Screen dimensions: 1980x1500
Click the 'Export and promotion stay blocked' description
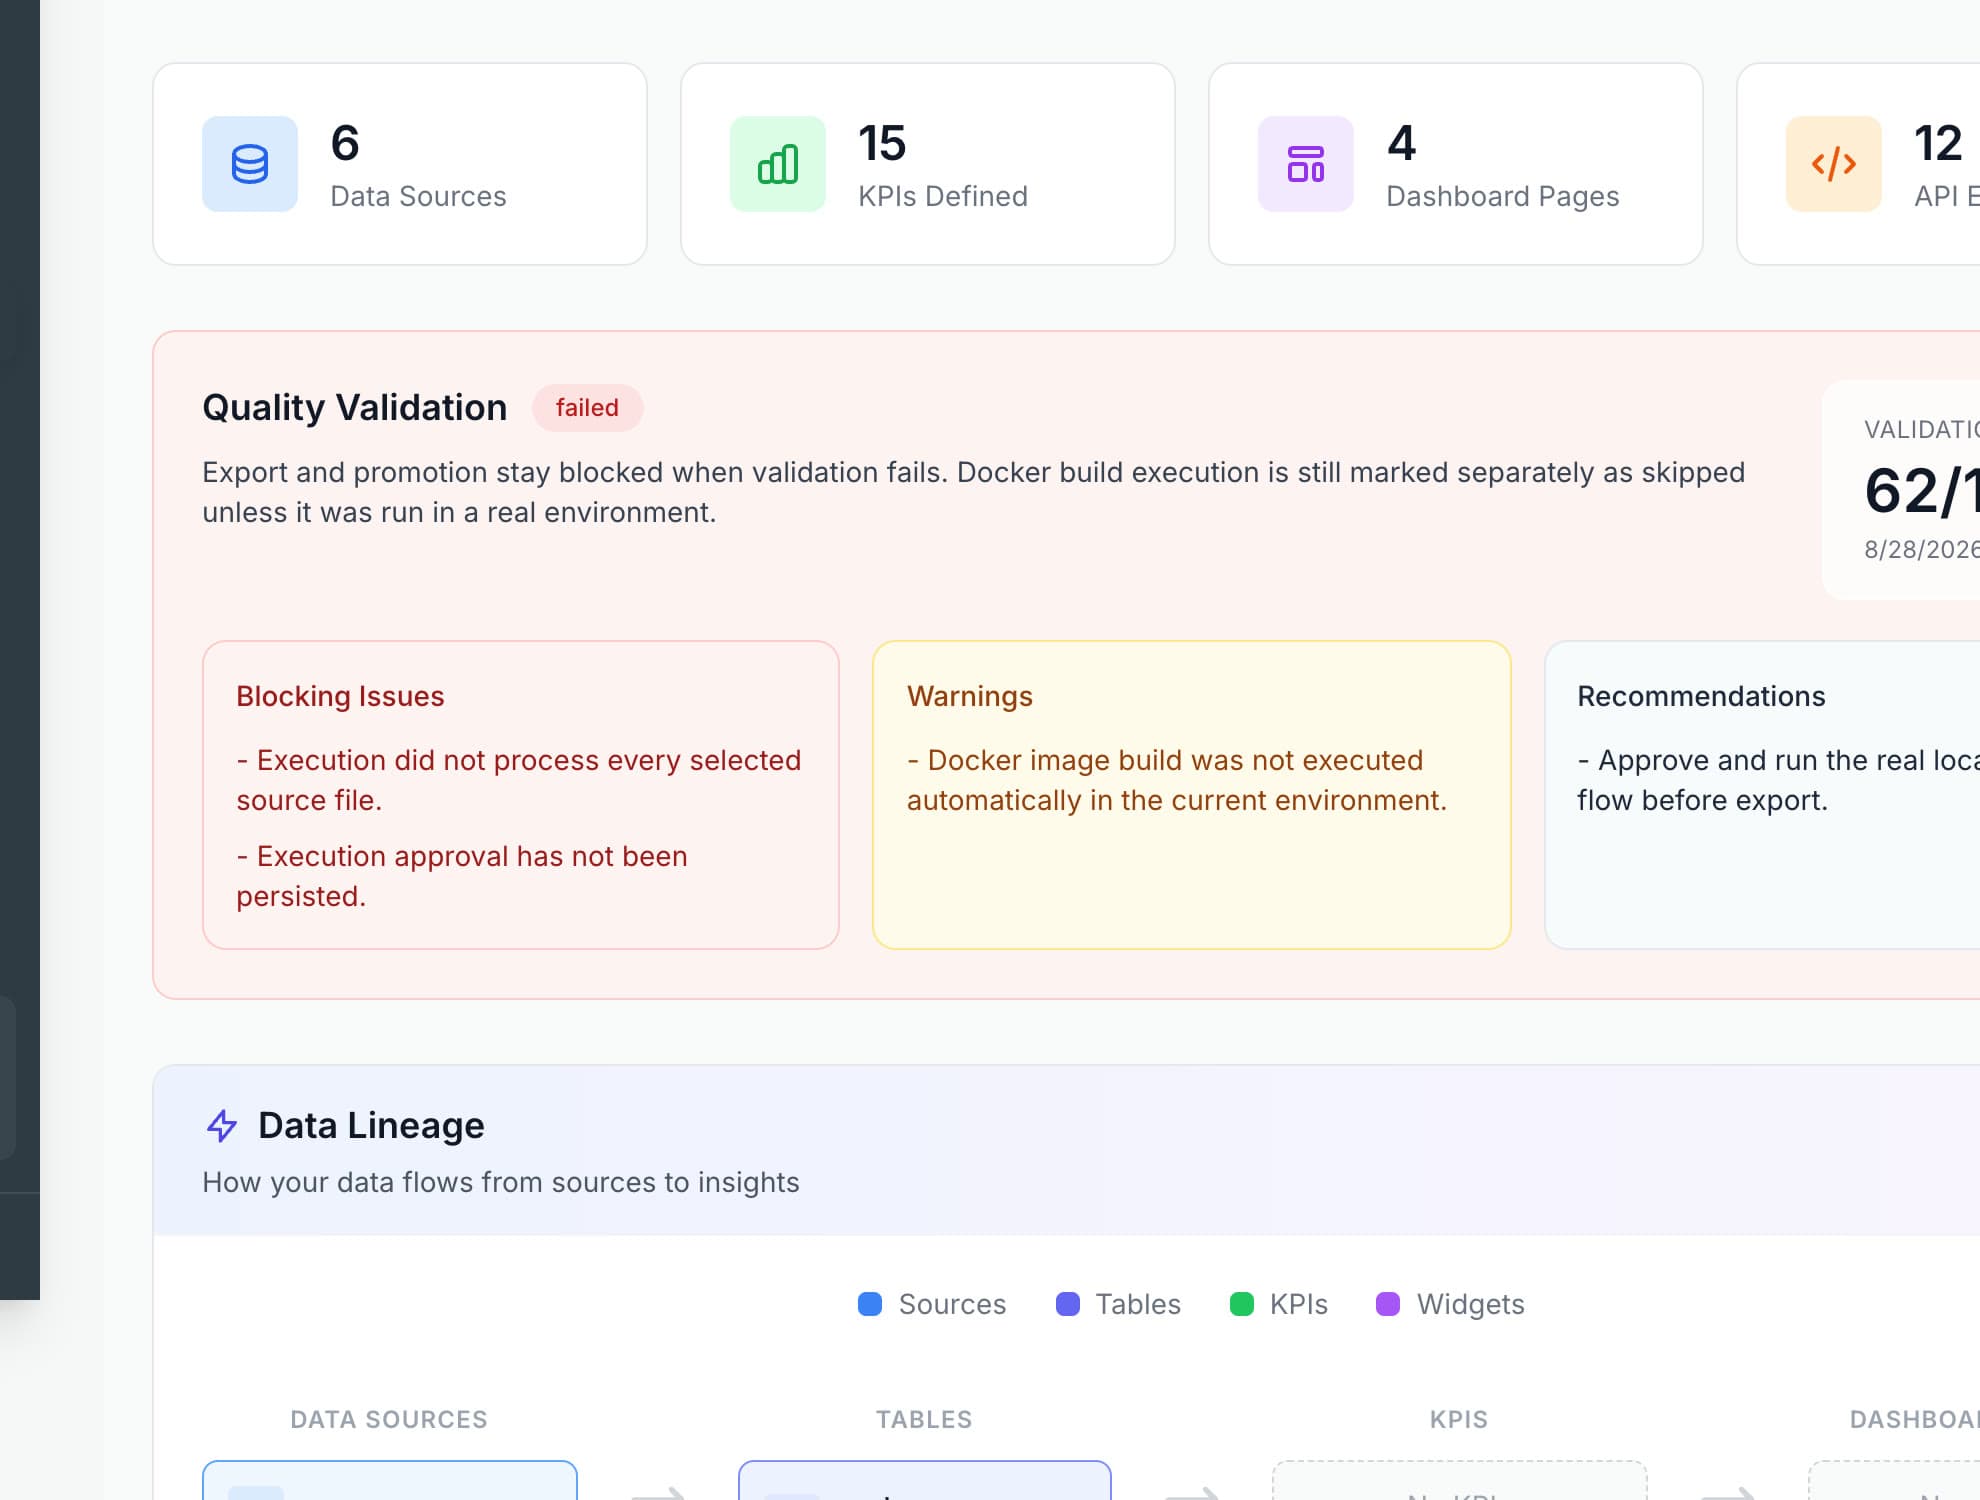pyautogui.click(x=974, y=492)
